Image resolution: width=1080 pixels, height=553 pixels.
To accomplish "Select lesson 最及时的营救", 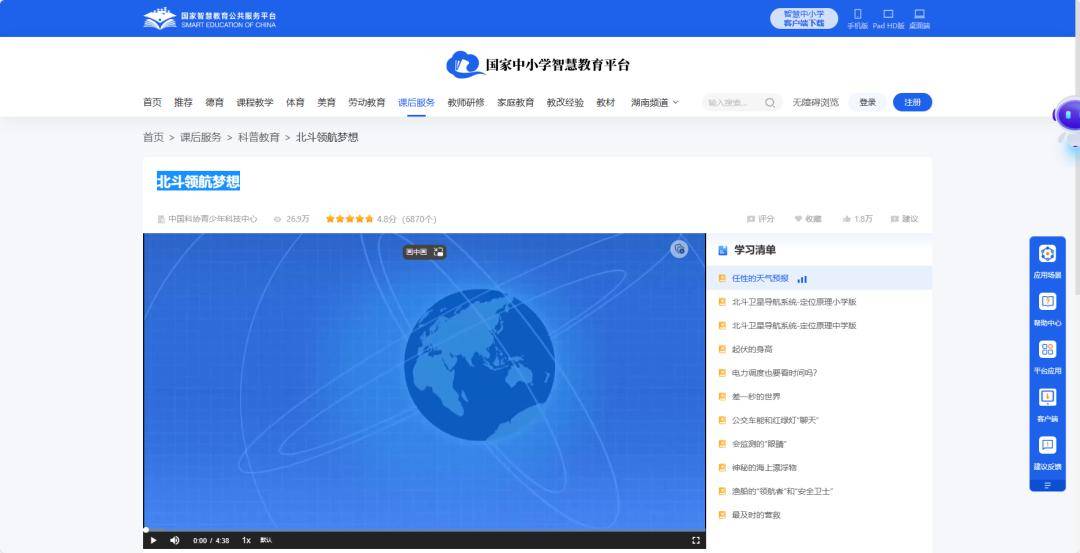I will coord(819,515).
